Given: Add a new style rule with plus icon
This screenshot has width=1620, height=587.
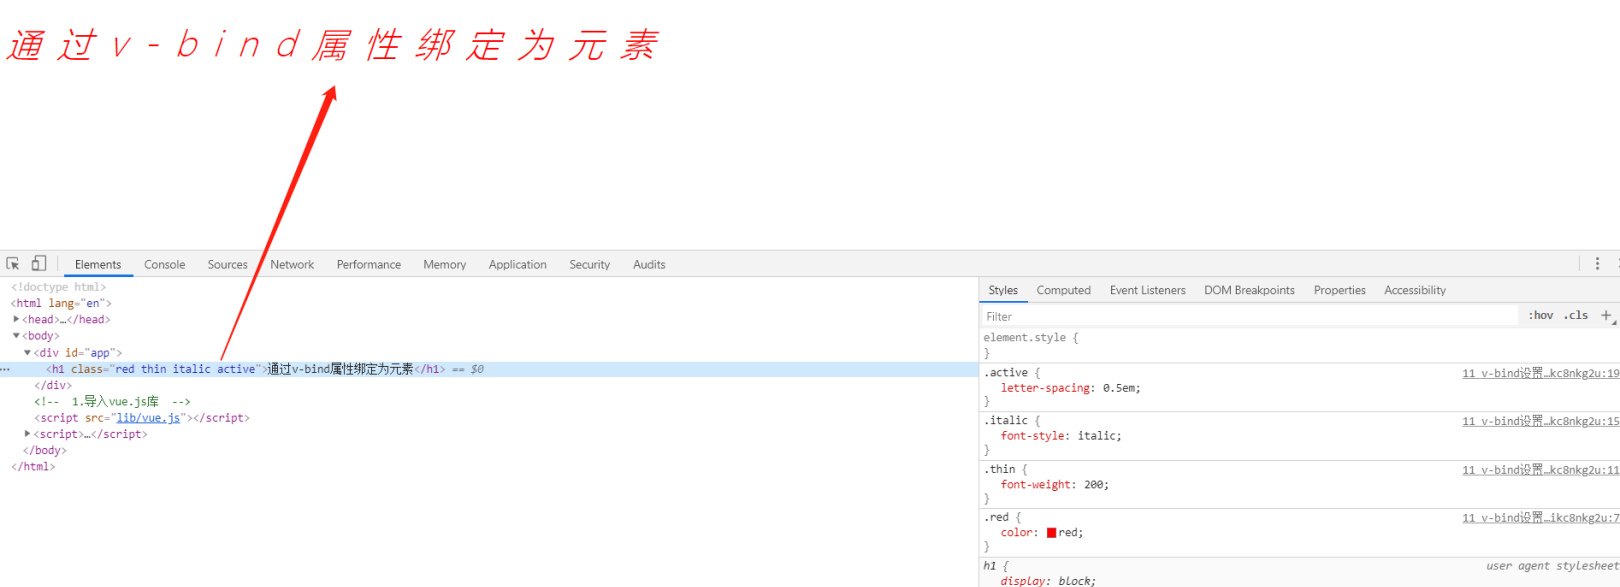Looking at the screenshot, I should (x=1606, y=315).
